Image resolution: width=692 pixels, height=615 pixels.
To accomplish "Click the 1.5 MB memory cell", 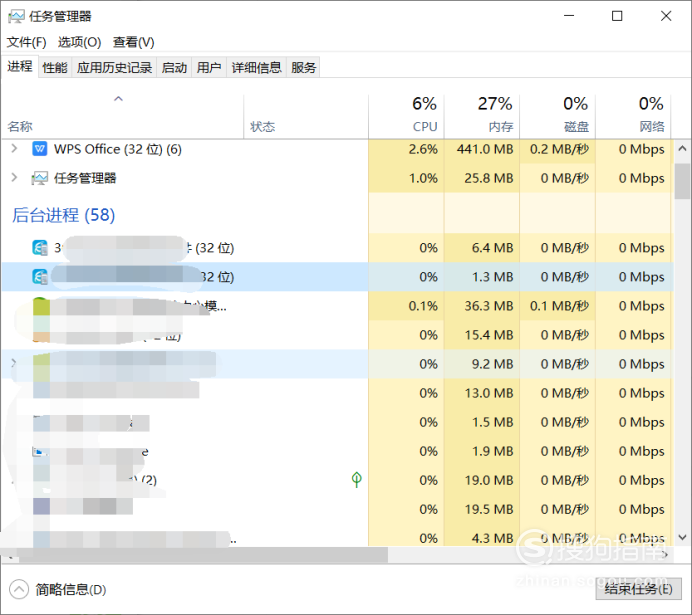I will pos(481,422).
